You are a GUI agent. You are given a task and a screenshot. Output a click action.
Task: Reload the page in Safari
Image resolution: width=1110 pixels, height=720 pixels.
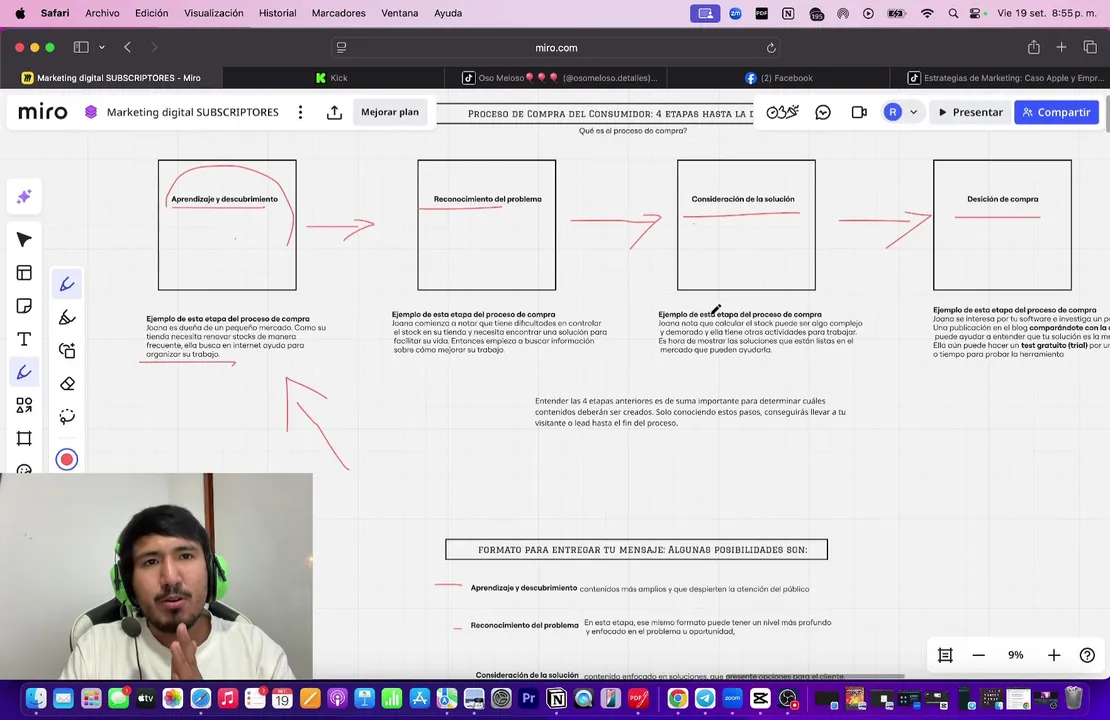[771, 47]
